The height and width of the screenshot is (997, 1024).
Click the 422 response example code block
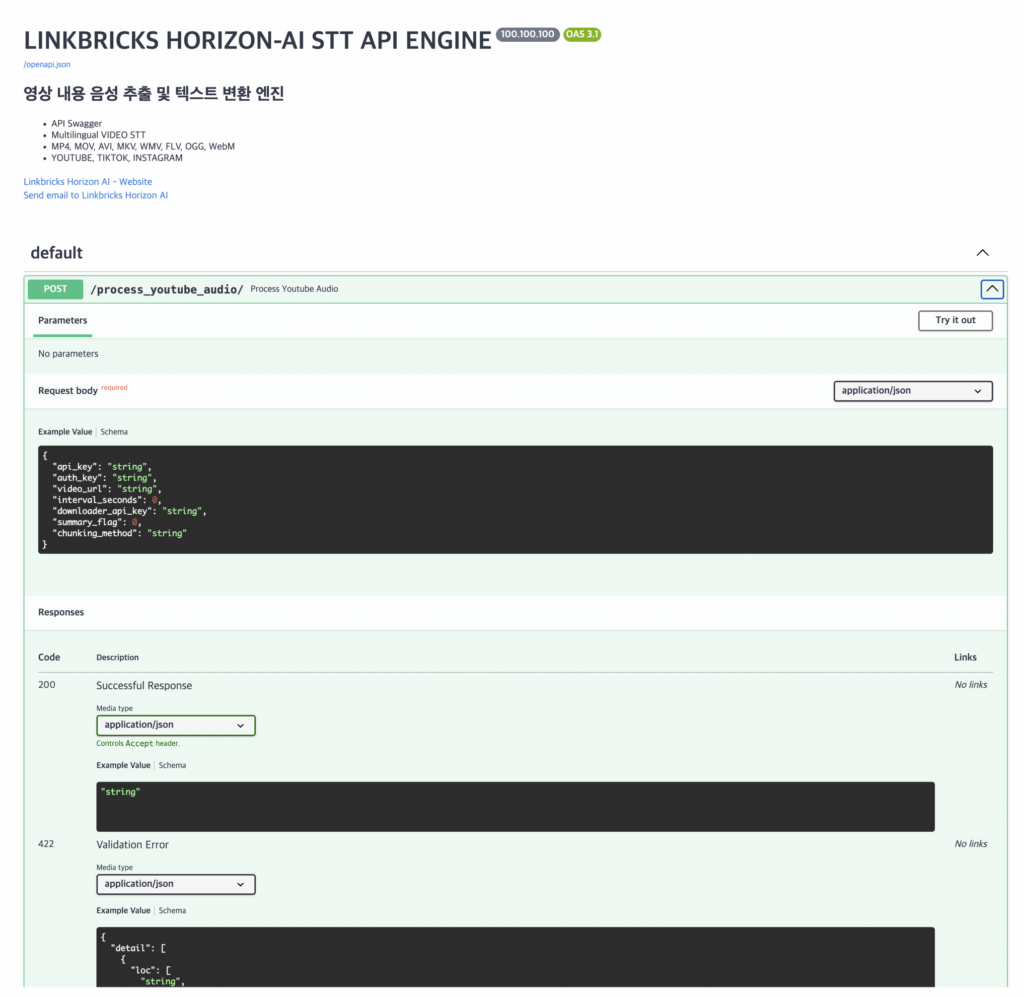click(x=515, y=957)
